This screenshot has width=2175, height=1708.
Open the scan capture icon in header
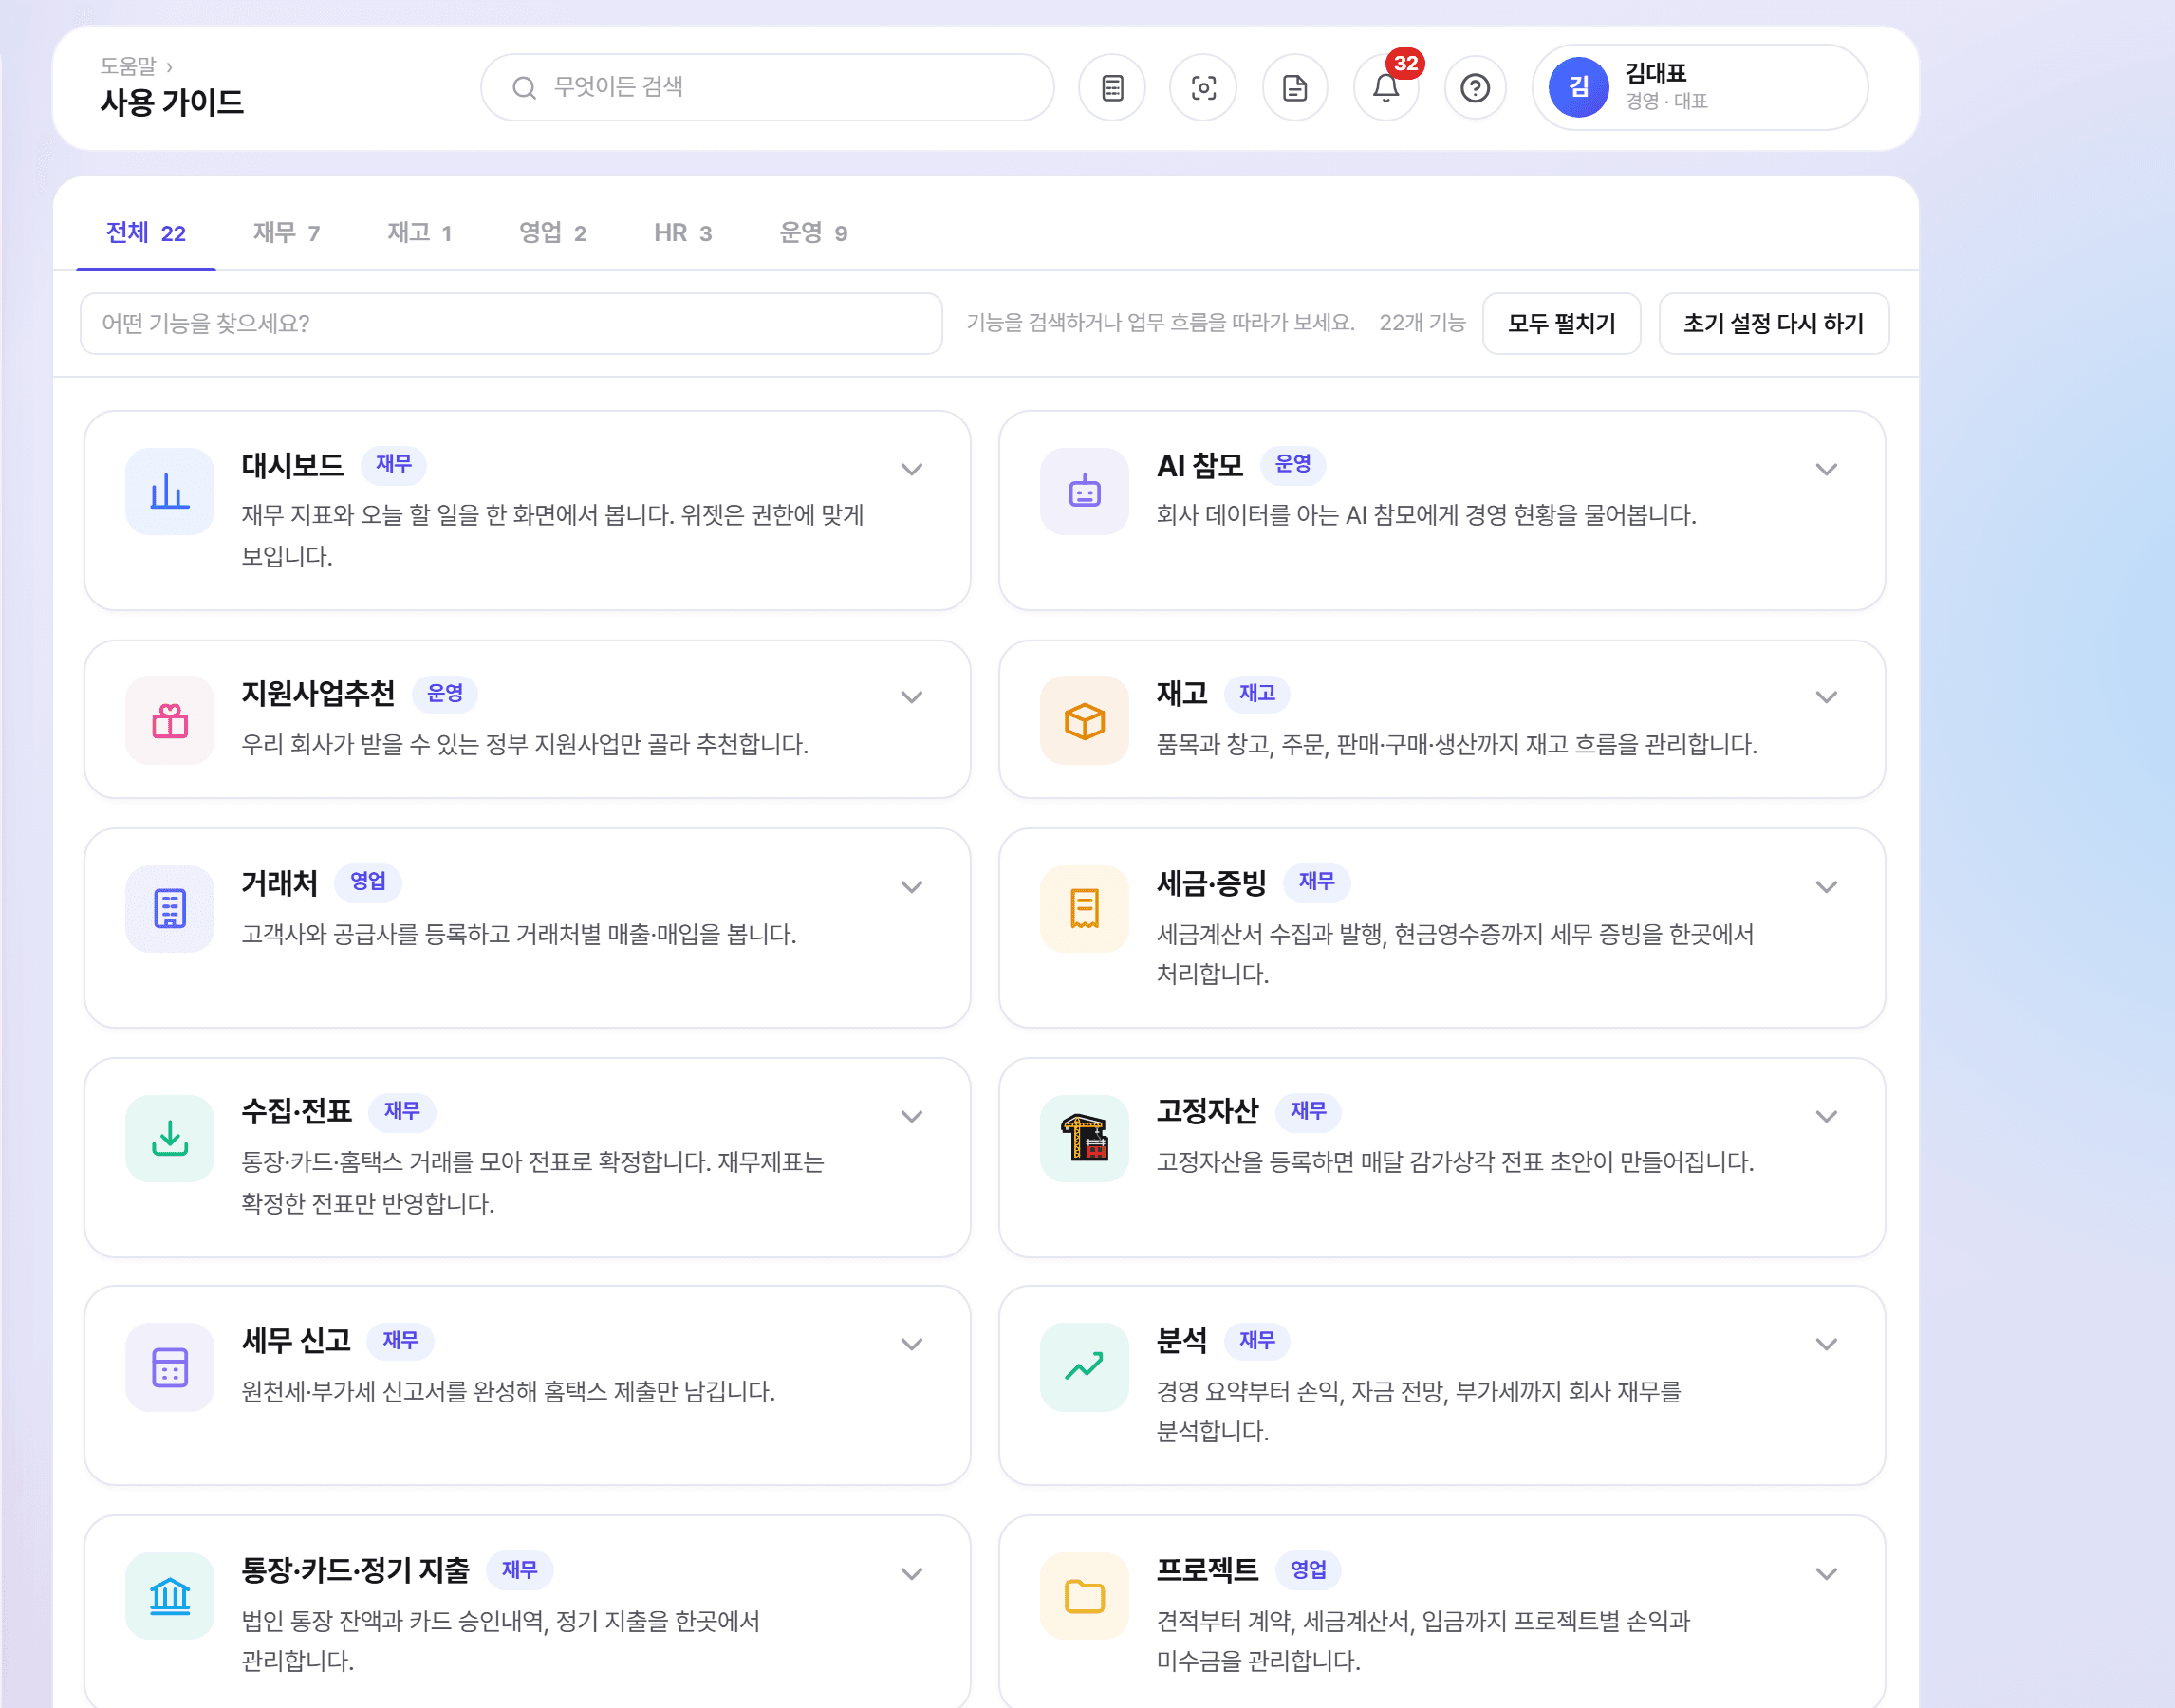(1203, 88)
